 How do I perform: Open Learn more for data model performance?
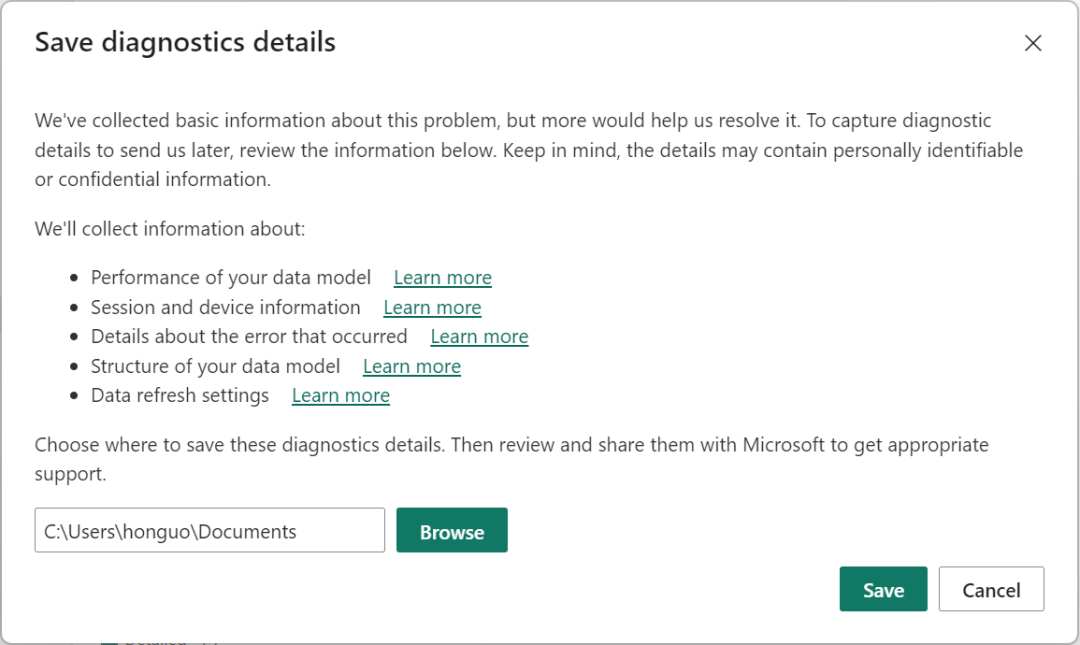pyautogui.click(x=443, y=277)
